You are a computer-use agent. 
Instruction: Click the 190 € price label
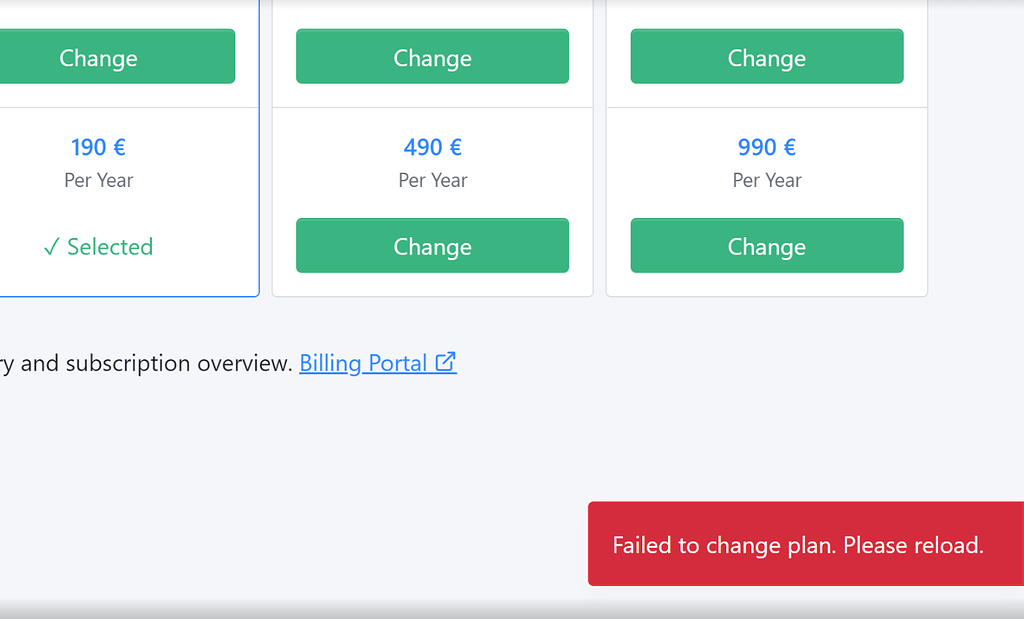point(98,147)
